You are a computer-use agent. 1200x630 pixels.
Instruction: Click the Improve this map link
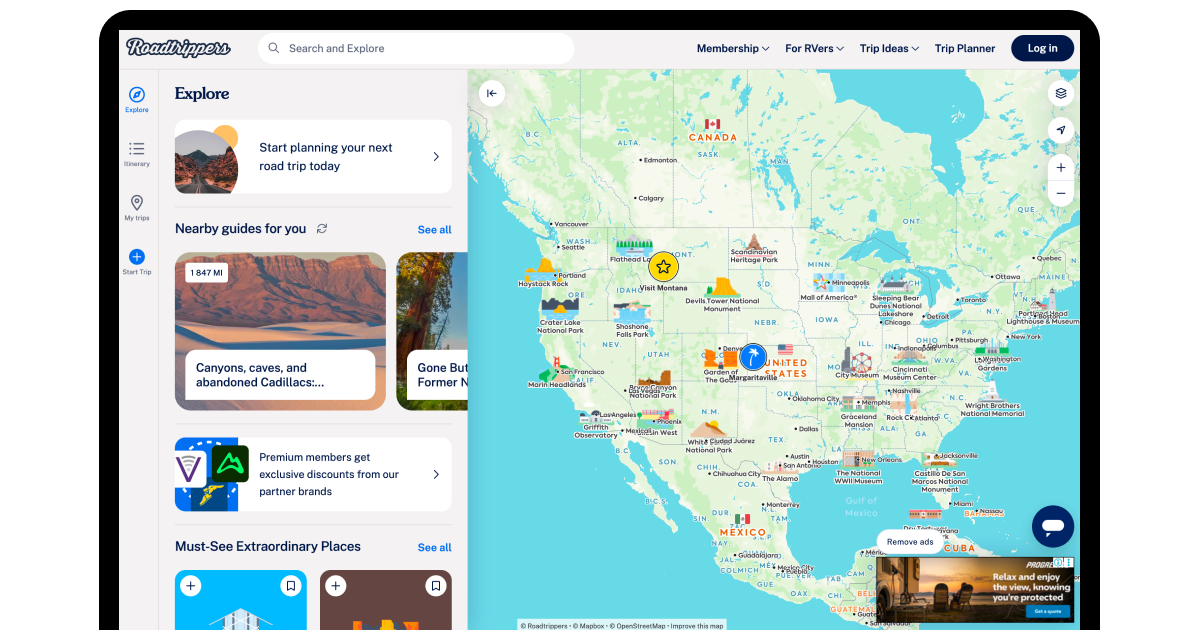(x=696, y=626)
